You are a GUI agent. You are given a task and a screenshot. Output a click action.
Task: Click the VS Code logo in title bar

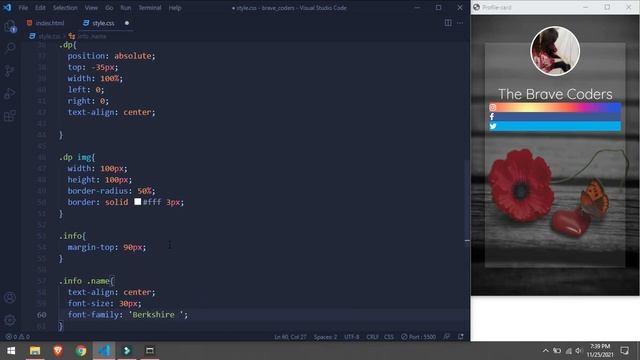pos(7,7)
